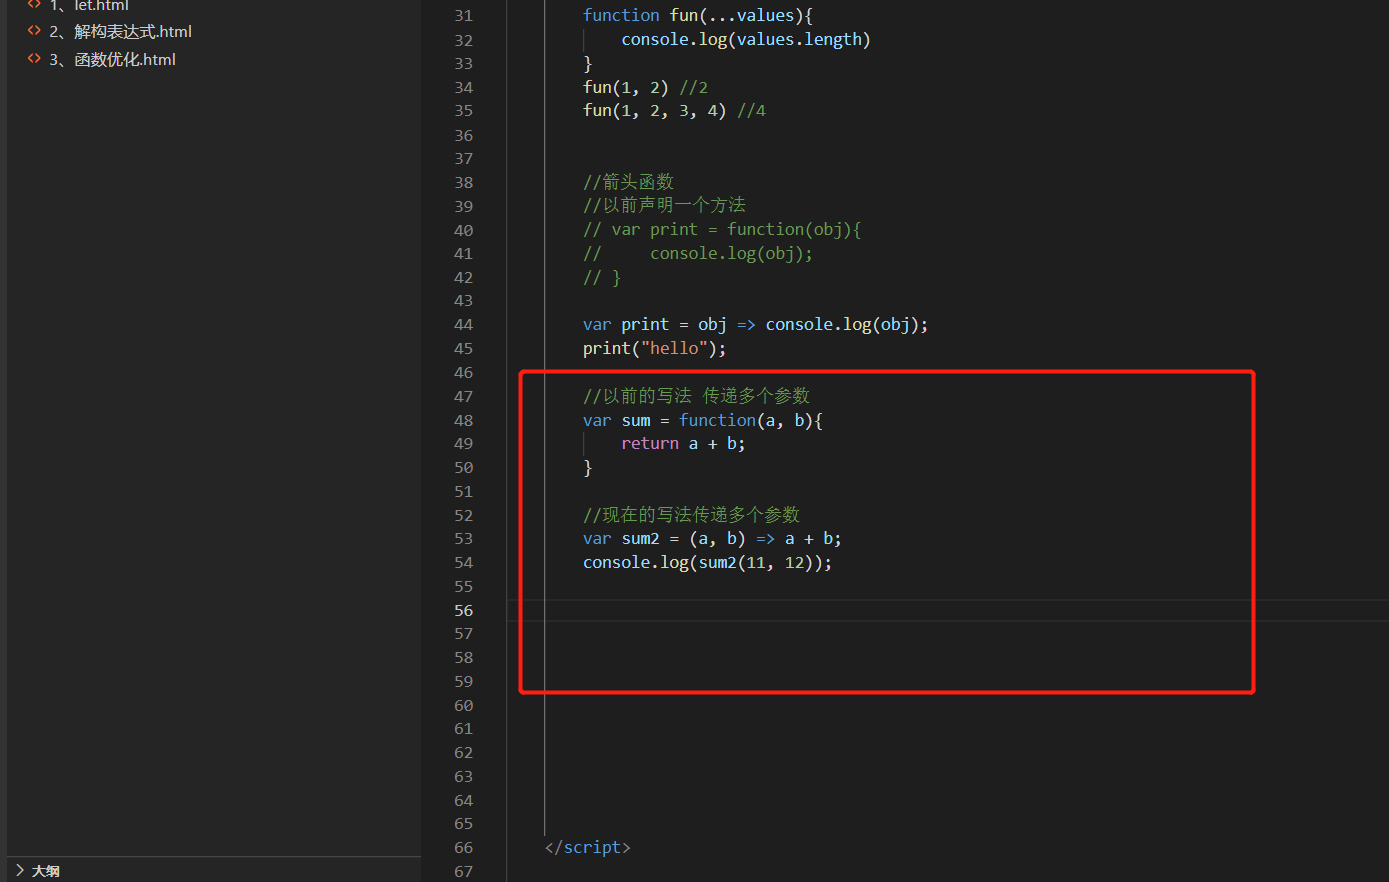Place cursor on 'function fun(...values){' line
This screenshot has width=1389, height=882.
pyautogui.click(x=698, y=15)
